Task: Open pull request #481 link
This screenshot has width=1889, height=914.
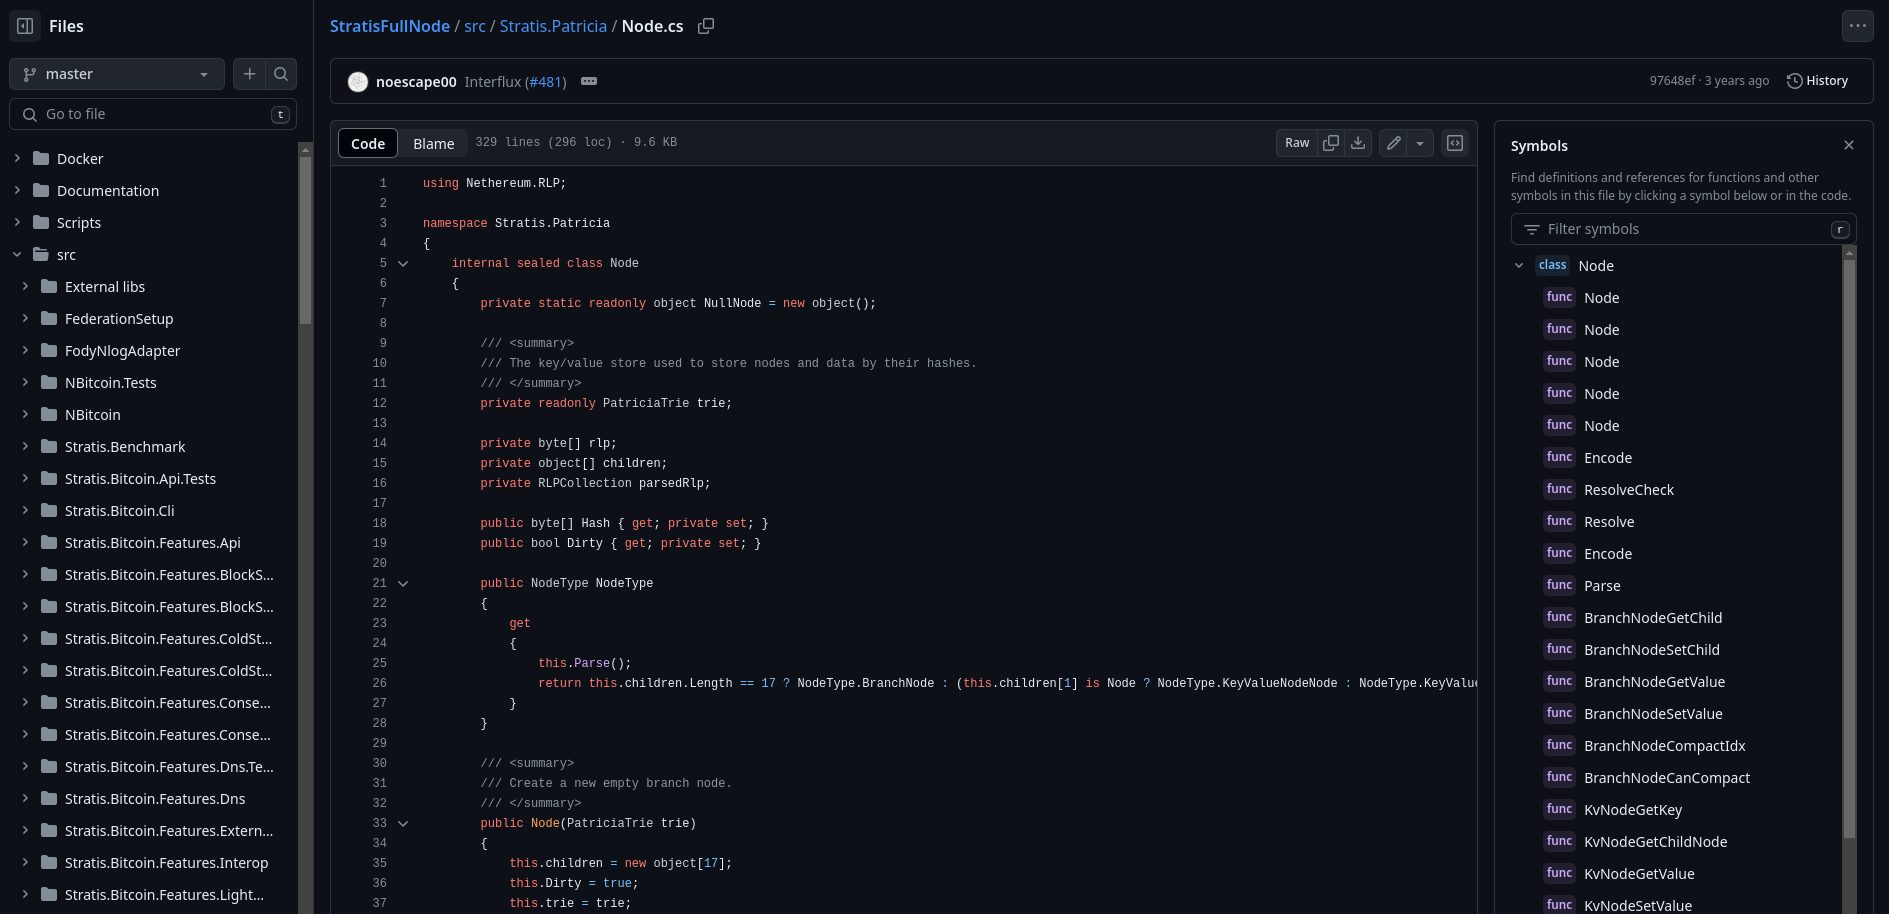Action: 546,82
